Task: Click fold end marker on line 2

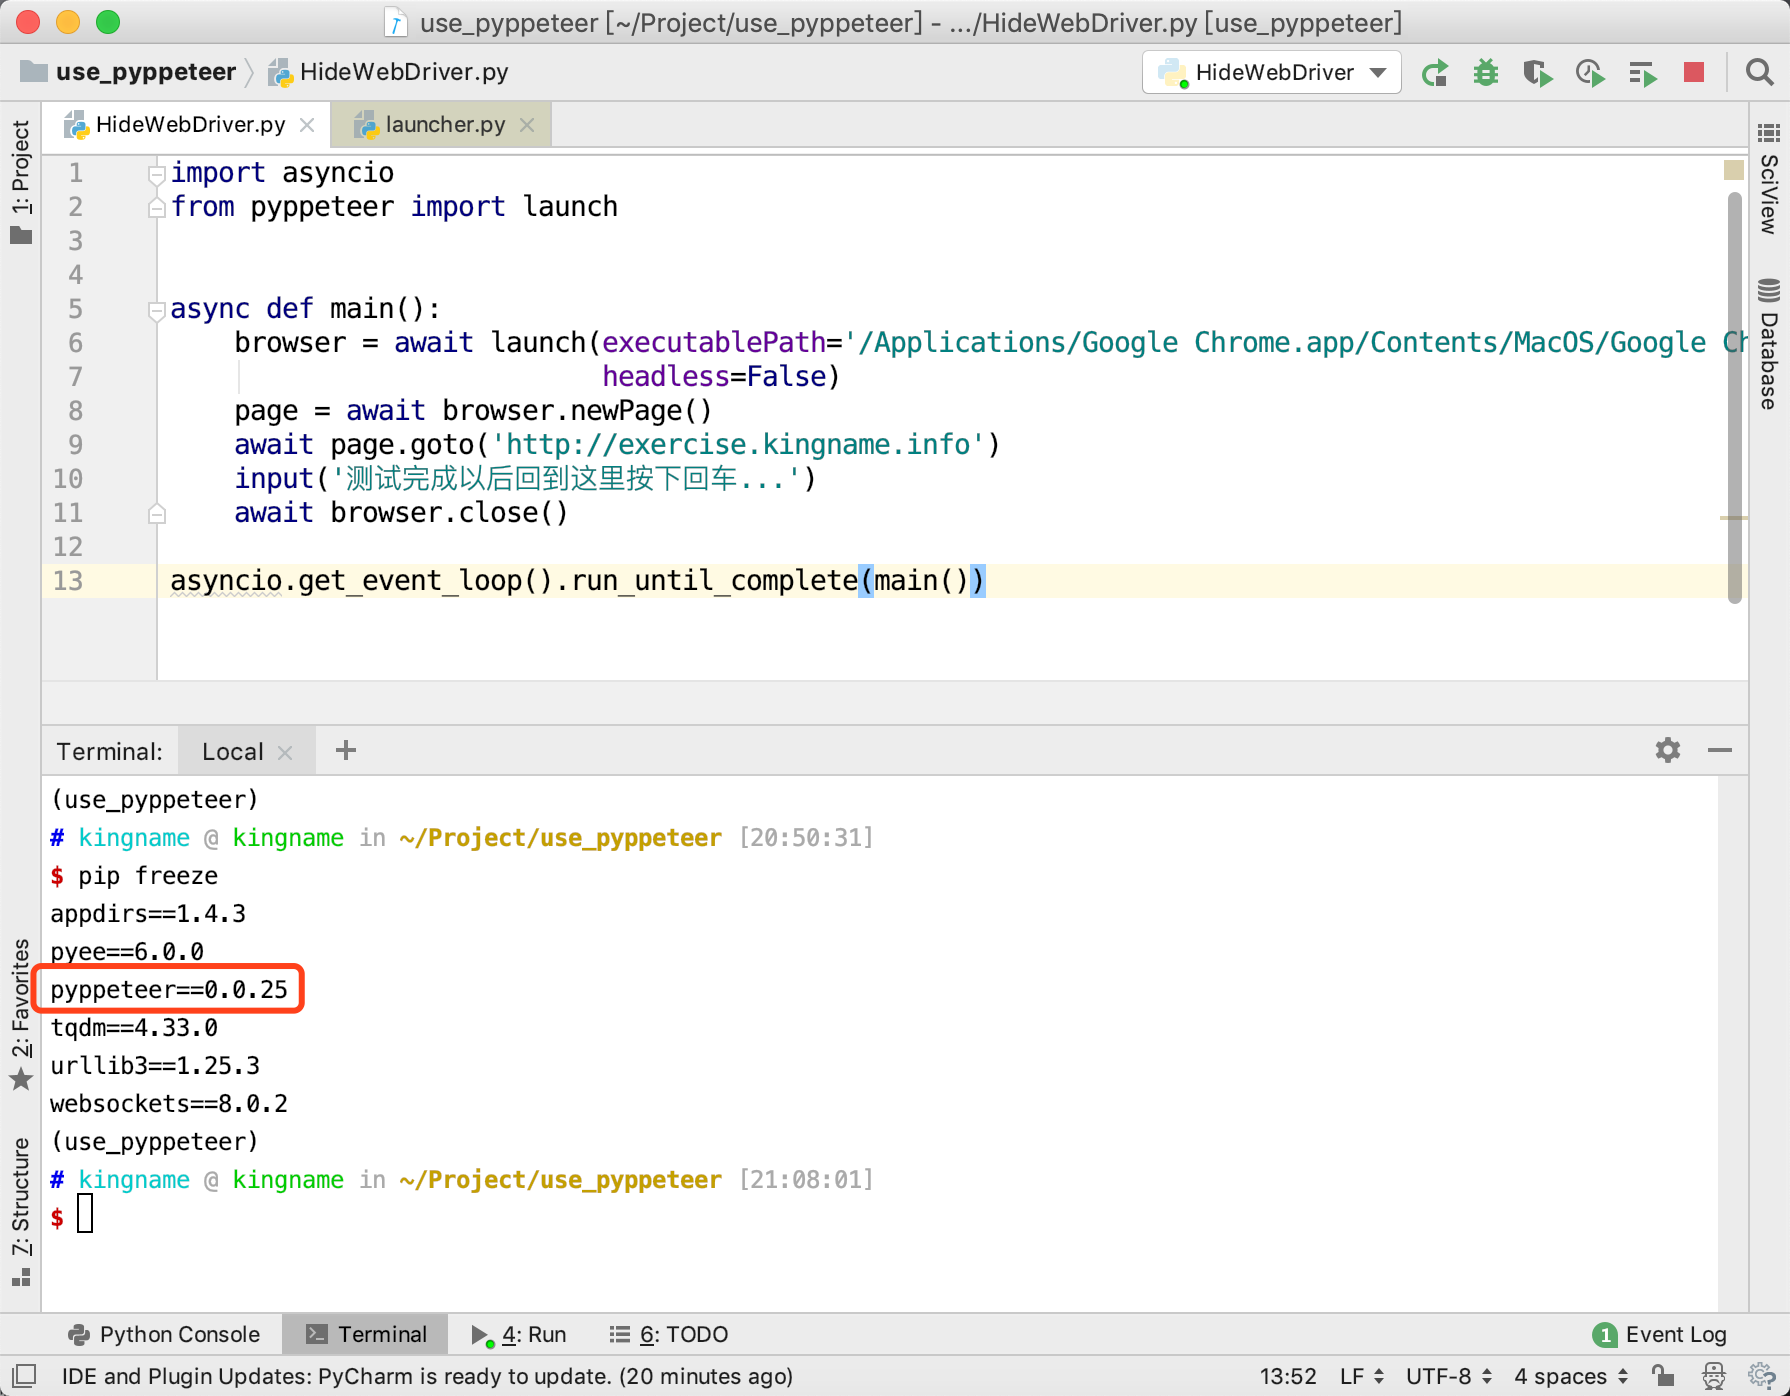Action: click(x=156, y=208)
